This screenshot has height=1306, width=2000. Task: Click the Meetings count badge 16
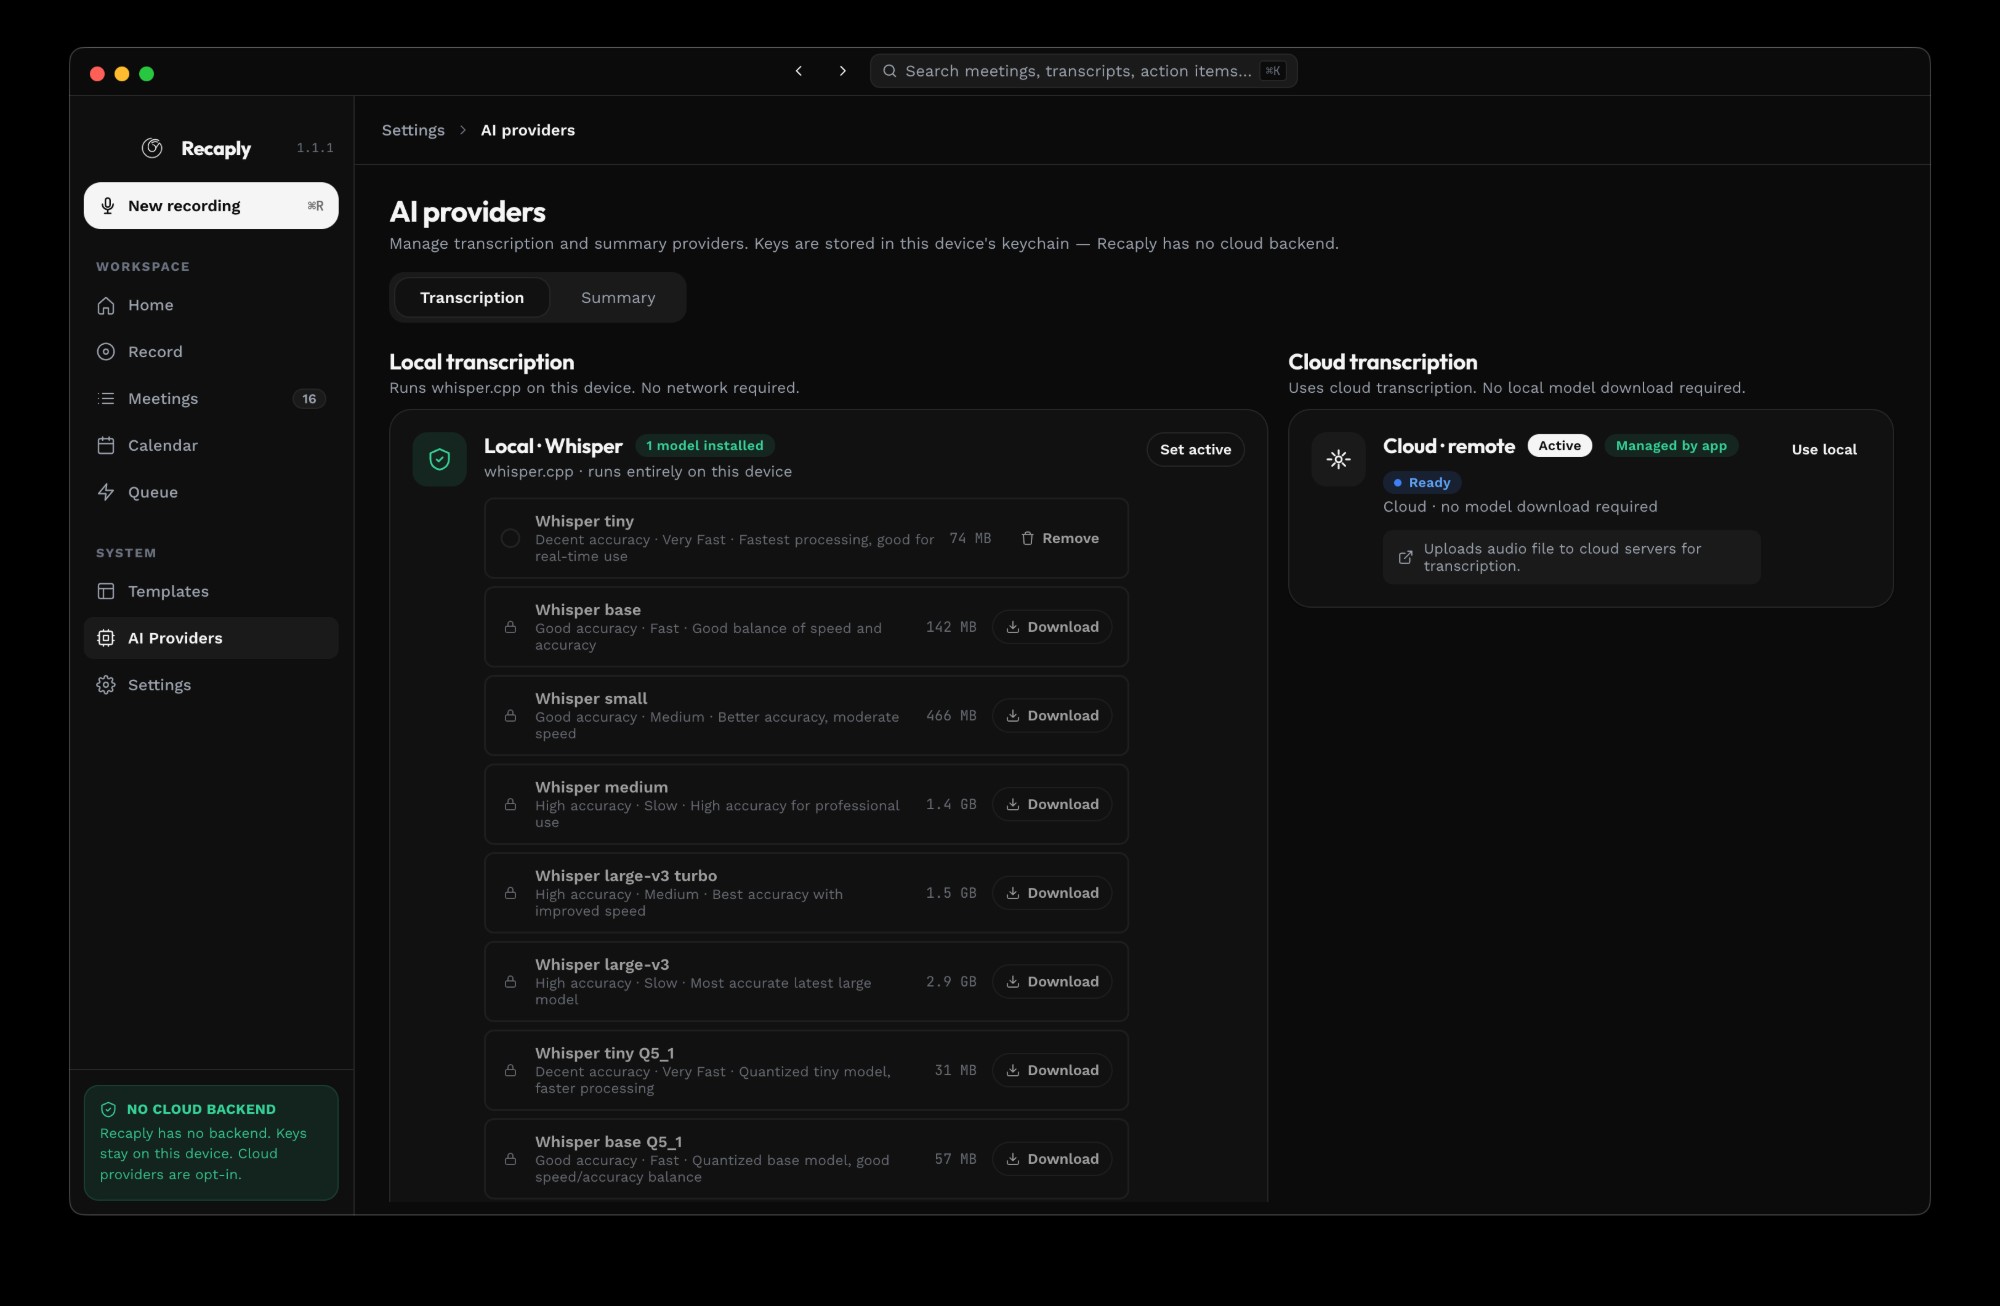[x=309, y=399]
